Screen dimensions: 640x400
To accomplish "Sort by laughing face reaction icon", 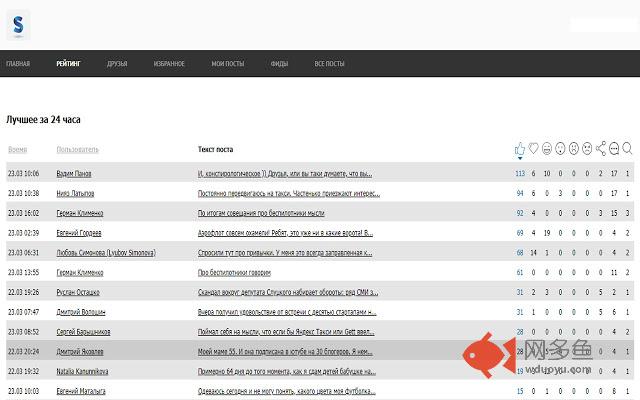I will click(x=547, y=149).
